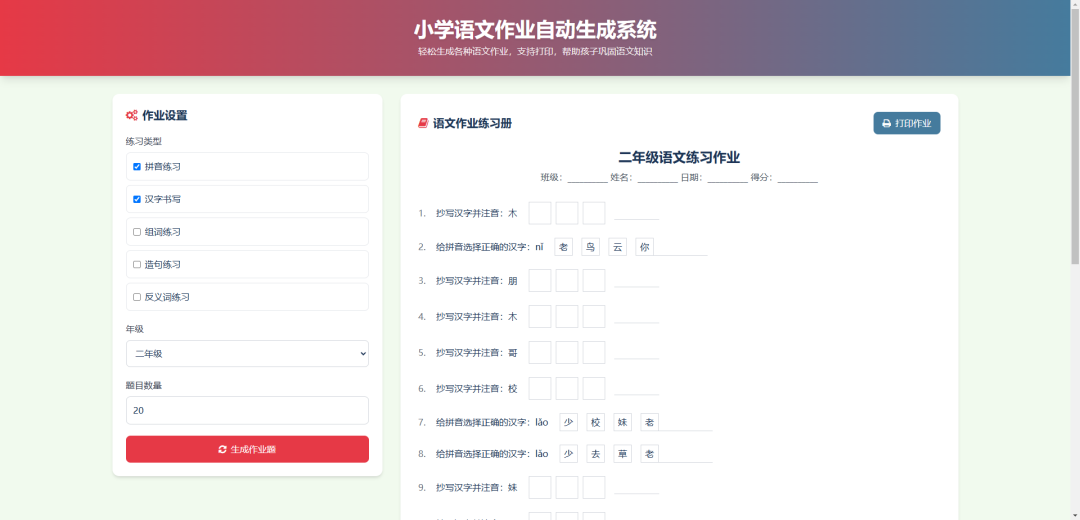1080x520 pixels.
Task: Click the 日期 blank in worksheet header
Action: pos(727,178)
